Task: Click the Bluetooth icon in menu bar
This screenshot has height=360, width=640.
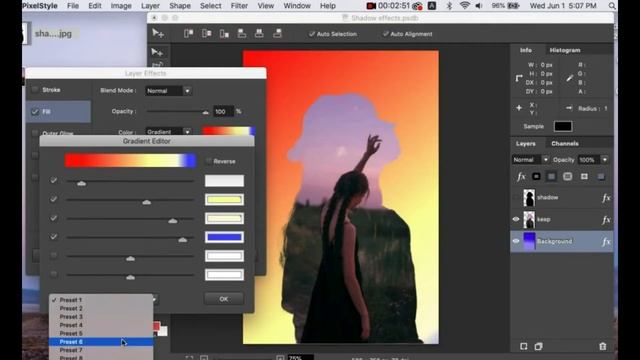Action: [x=449, y=6]
